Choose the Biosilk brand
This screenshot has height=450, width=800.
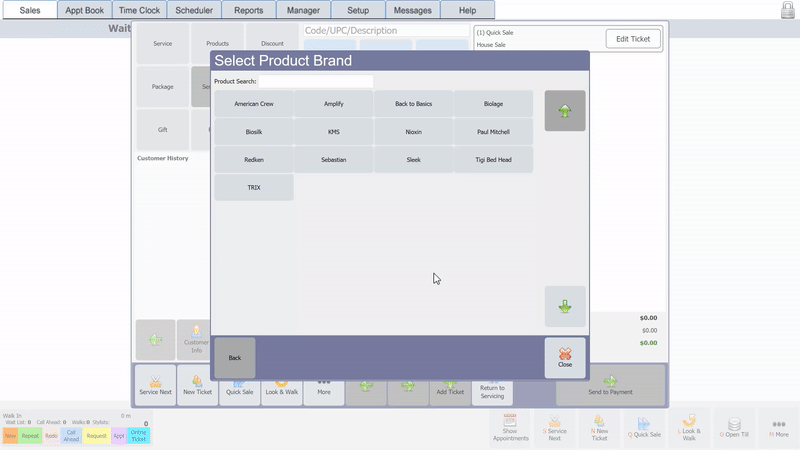pos(254,132)
